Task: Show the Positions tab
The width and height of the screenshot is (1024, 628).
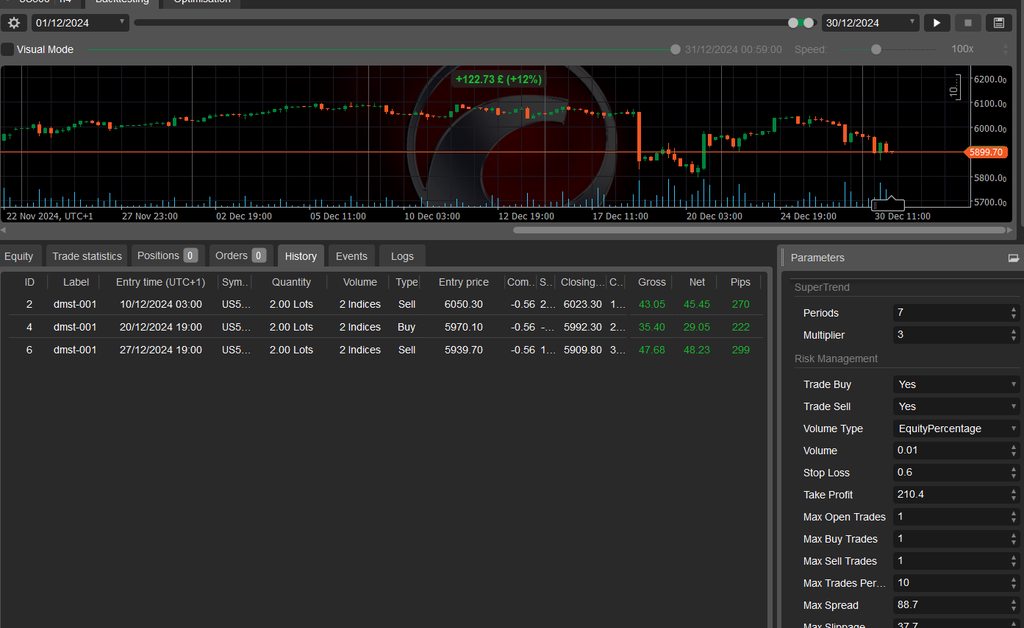Action: pos(167,256)
